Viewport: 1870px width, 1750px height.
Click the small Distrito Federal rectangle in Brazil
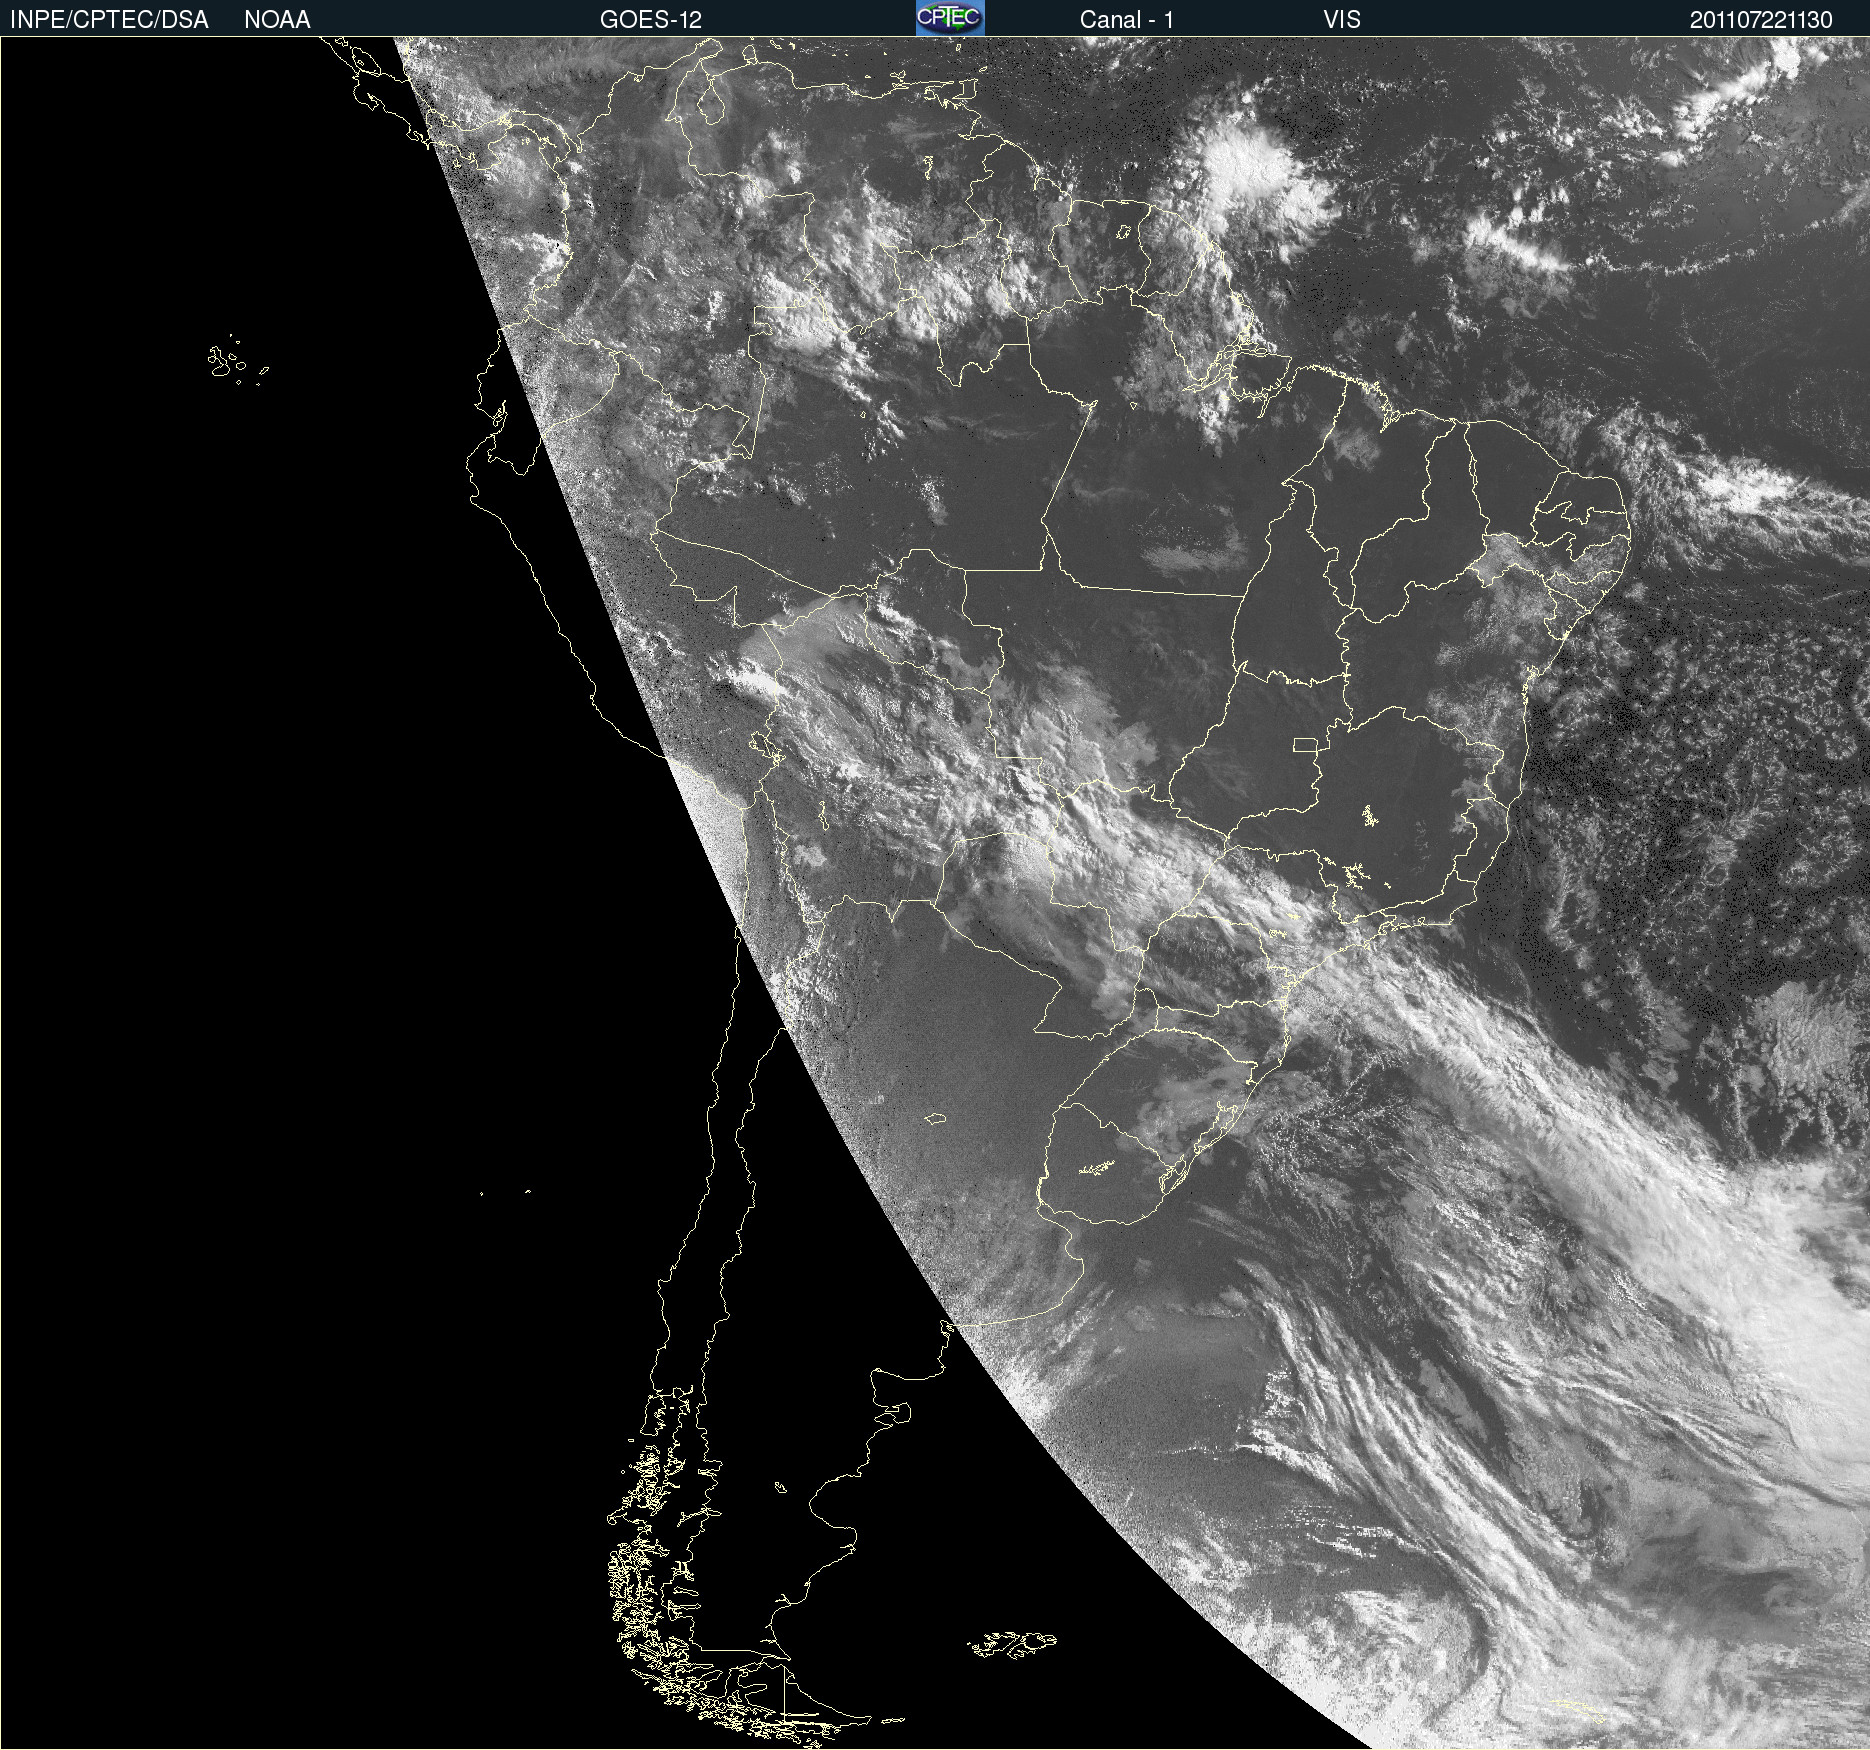point(1305,744)
